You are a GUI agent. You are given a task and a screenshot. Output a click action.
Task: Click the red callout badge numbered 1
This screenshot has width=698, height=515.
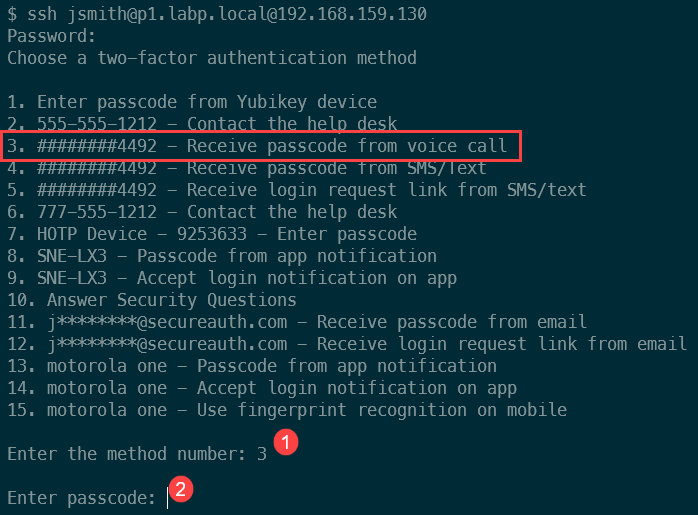coord(287,443)
